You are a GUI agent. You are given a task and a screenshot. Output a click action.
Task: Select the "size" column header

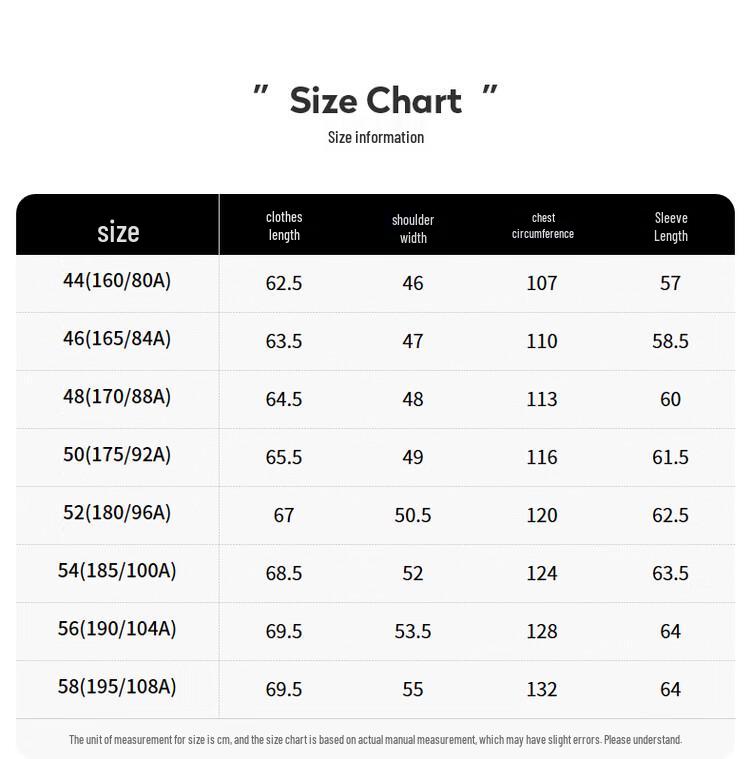tap(118, 232)
